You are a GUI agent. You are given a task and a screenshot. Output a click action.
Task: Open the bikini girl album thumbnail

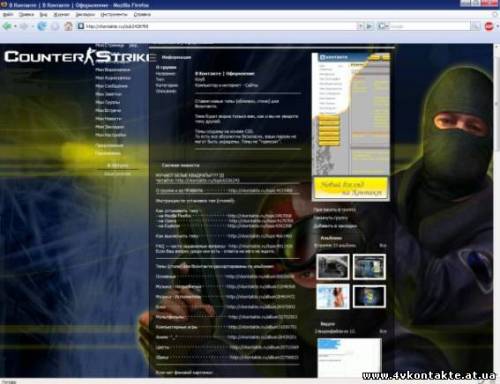[x=333, y=296]
